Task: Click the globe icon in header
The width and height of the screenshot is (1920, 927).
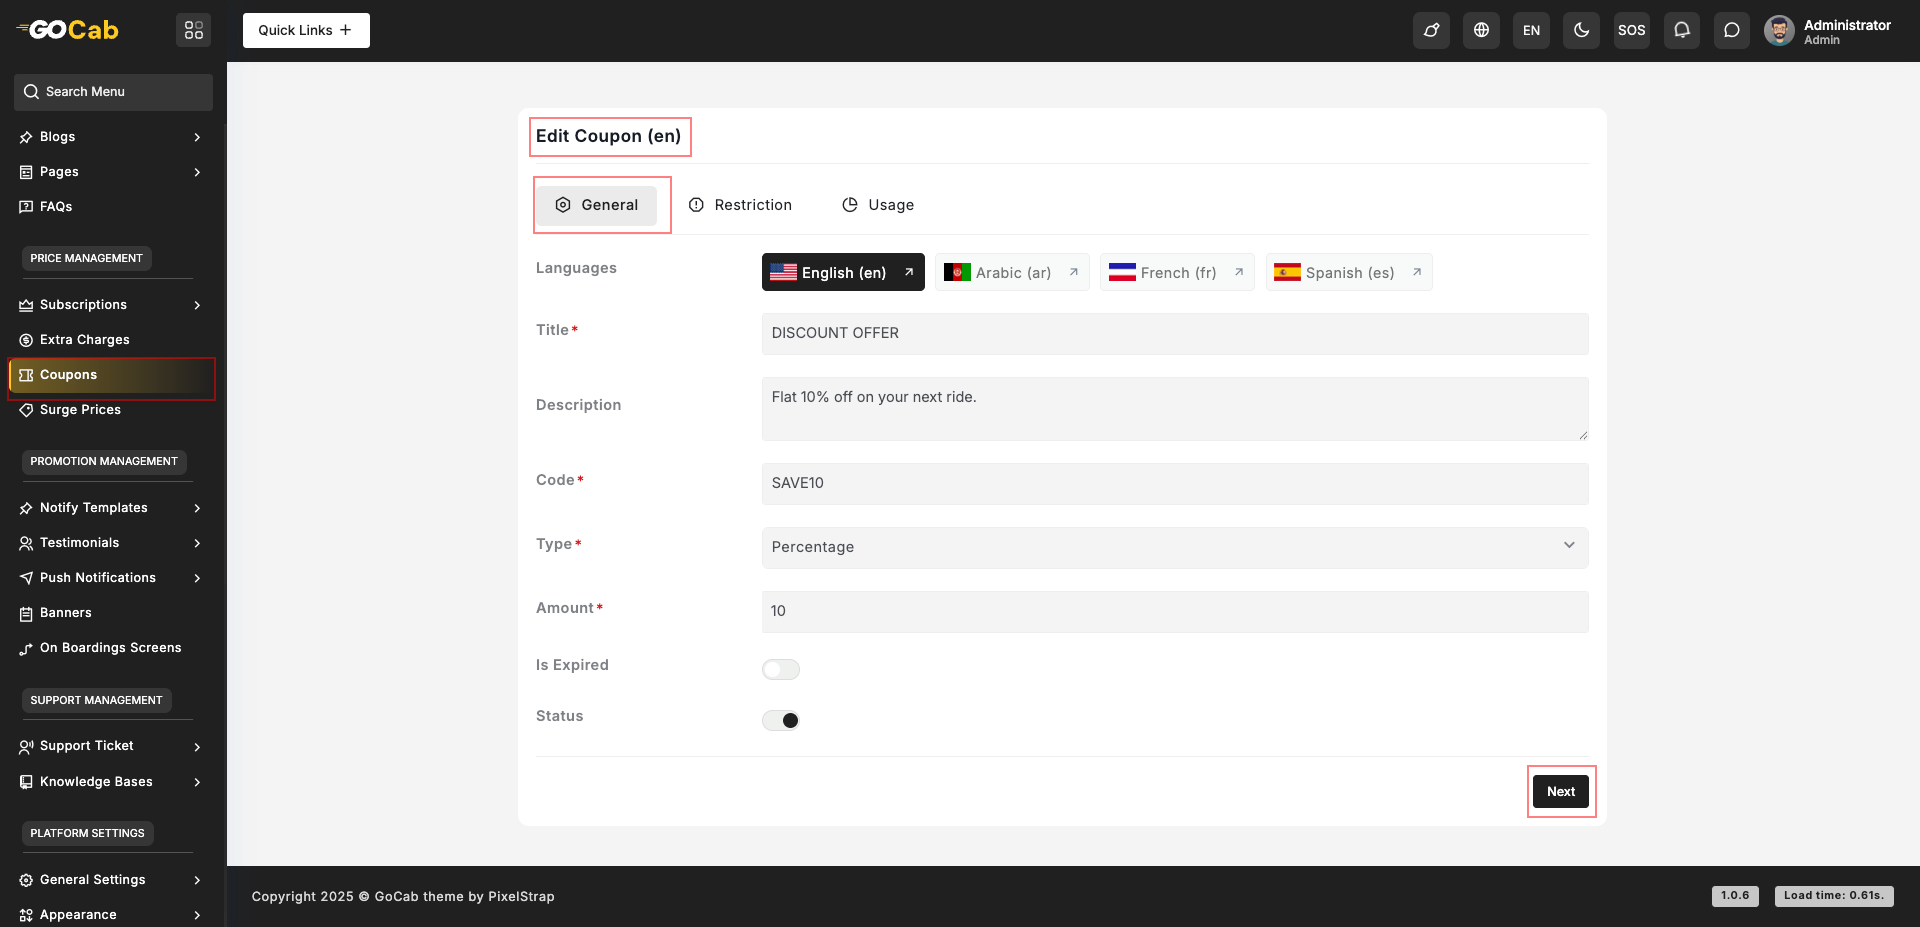Action: pyautogui.click(x=1481, y=30)
